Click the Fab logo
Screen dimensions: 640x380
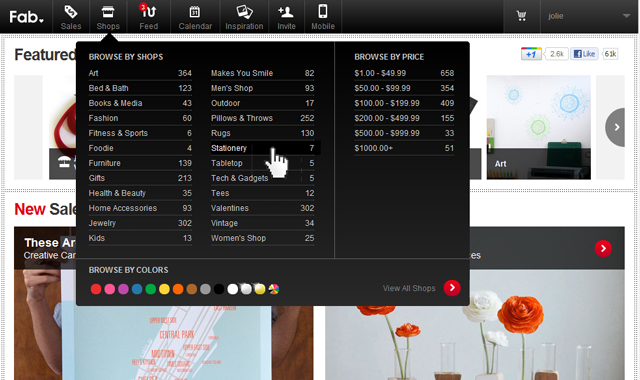pyautogui.click(x=26, y=17)
